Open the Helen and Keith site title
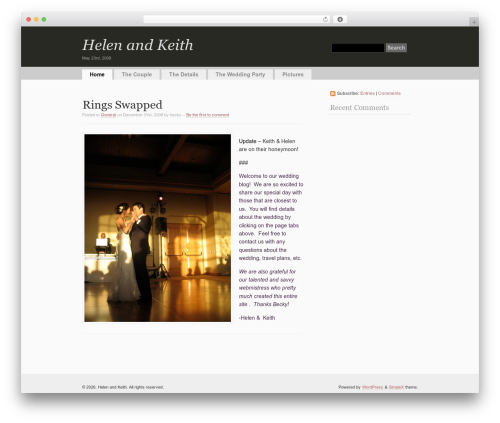 point(138,45)
